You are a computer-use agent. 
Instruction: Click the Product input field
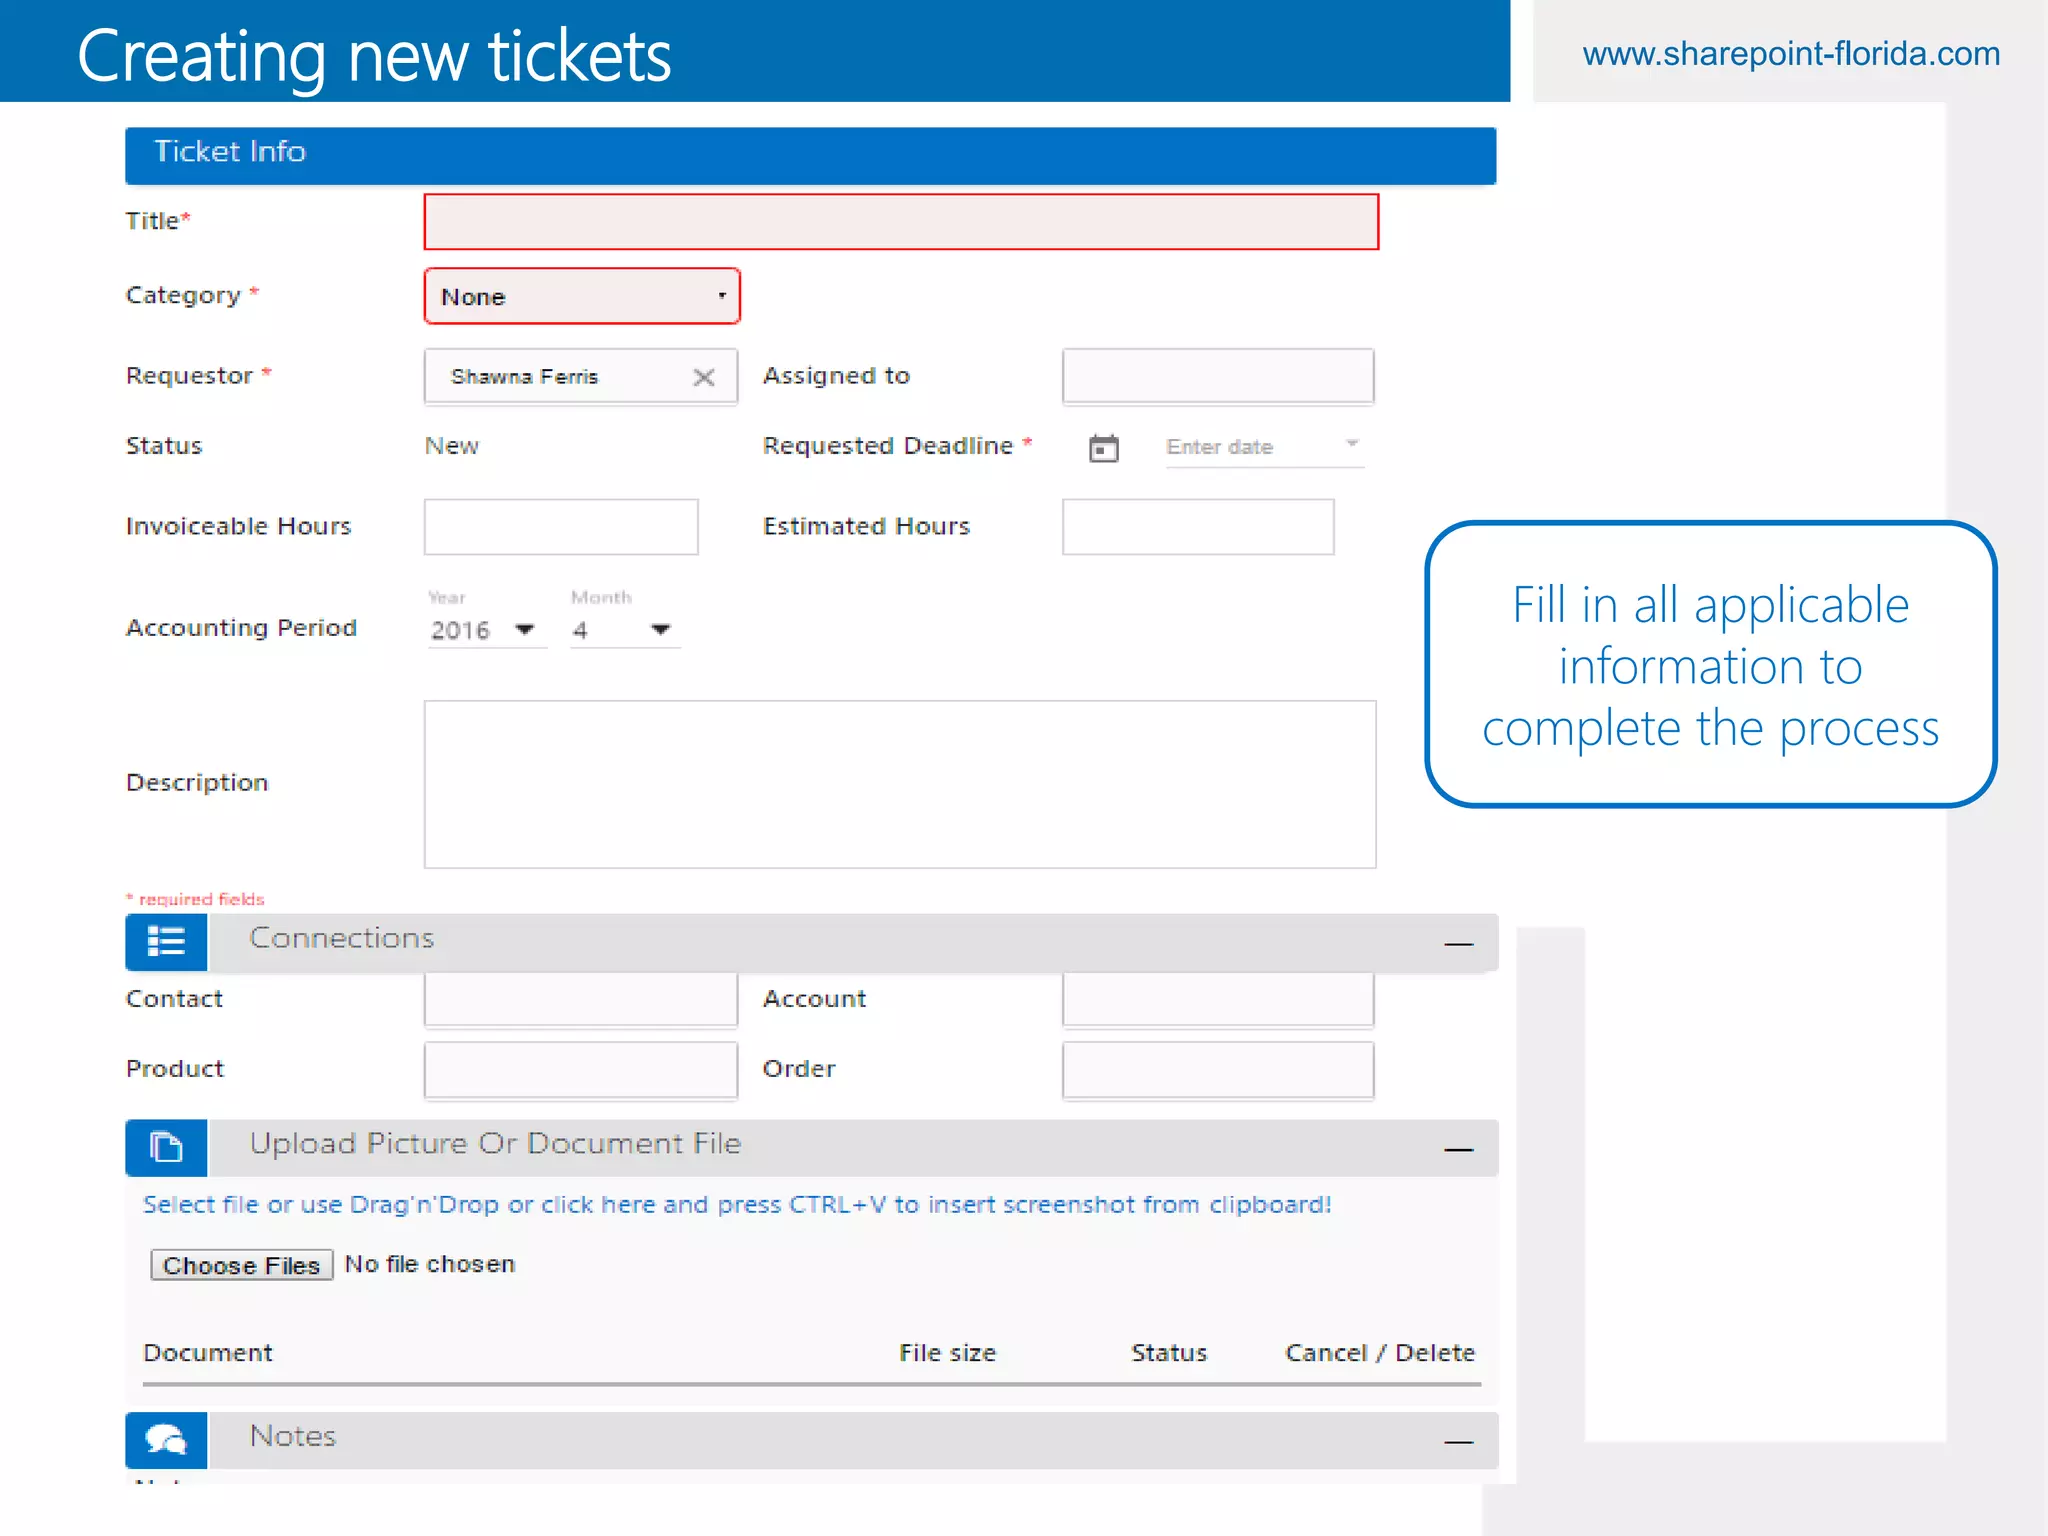(581, 1070)
